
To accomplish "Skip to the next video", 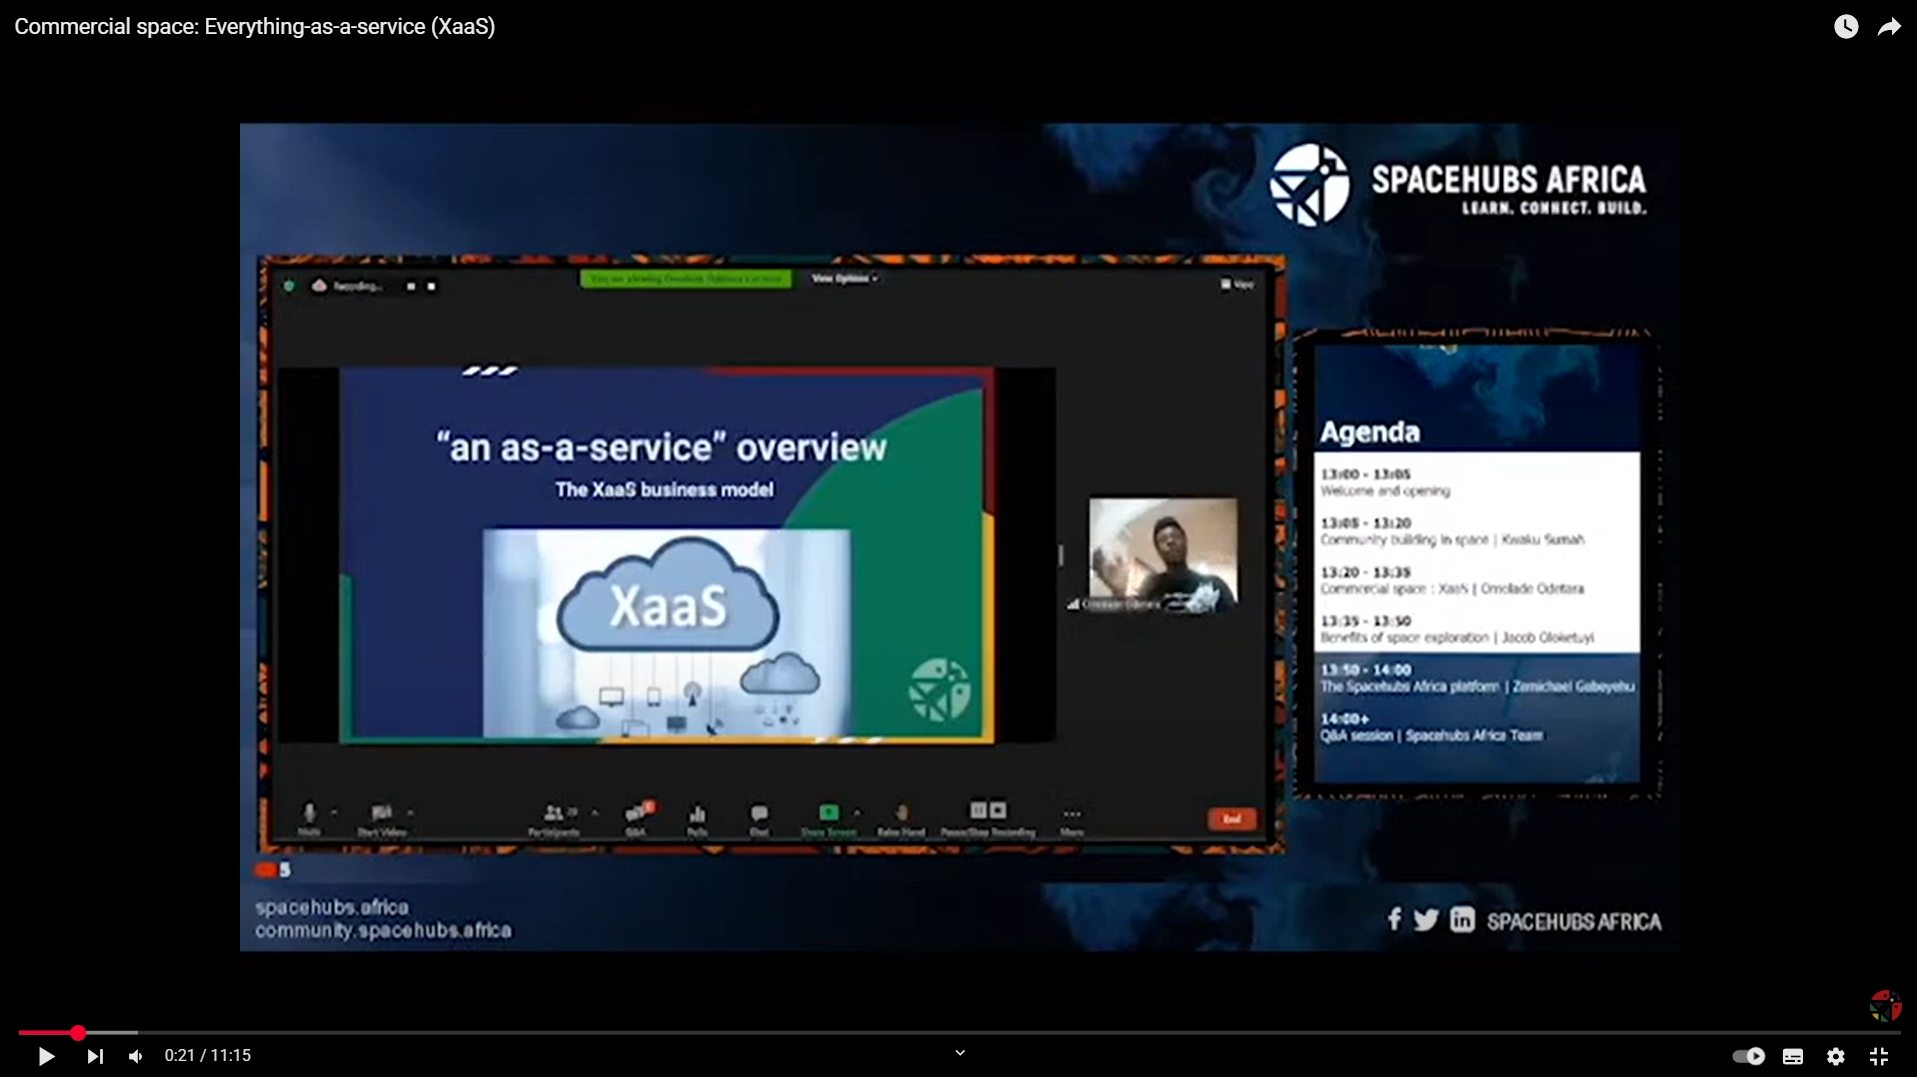I will pyautogui.click(x=95, y=1056).
